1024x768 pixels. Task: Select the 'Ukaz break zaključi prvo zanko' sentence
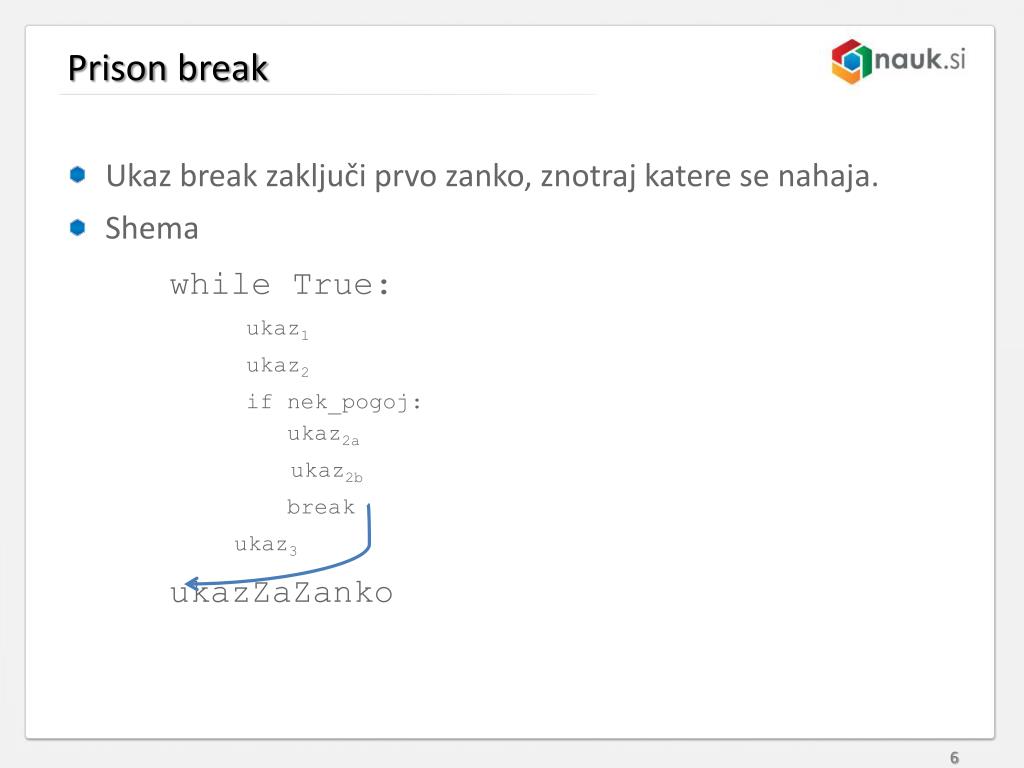pyautogui.click(x=492, y=176)
